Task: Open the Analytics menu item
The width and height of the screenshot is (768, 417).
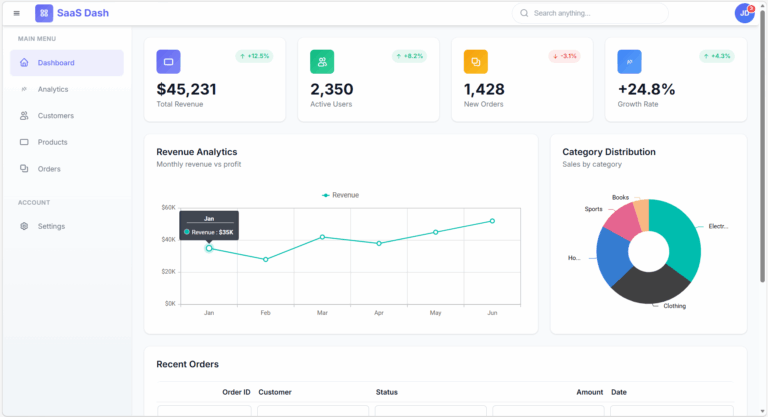Action: pyautogui.click(x=67, y=89)
